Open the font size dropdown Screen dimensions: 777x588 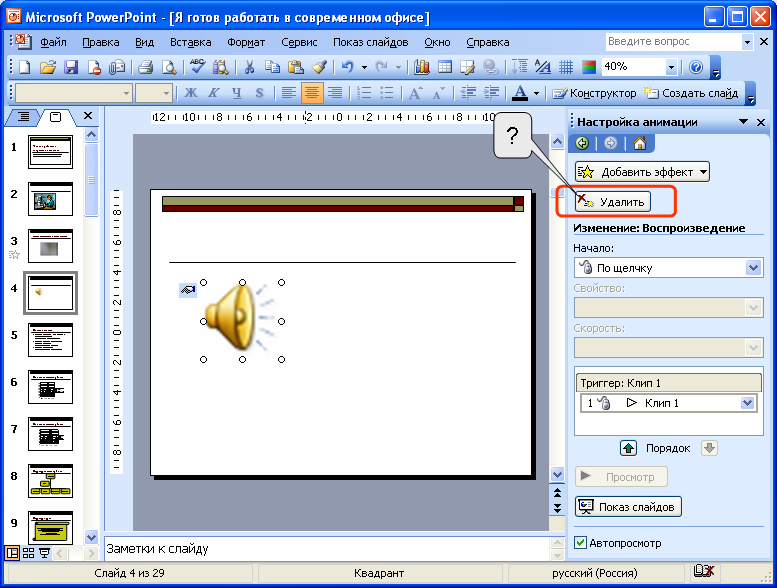[x=166, y=93]
